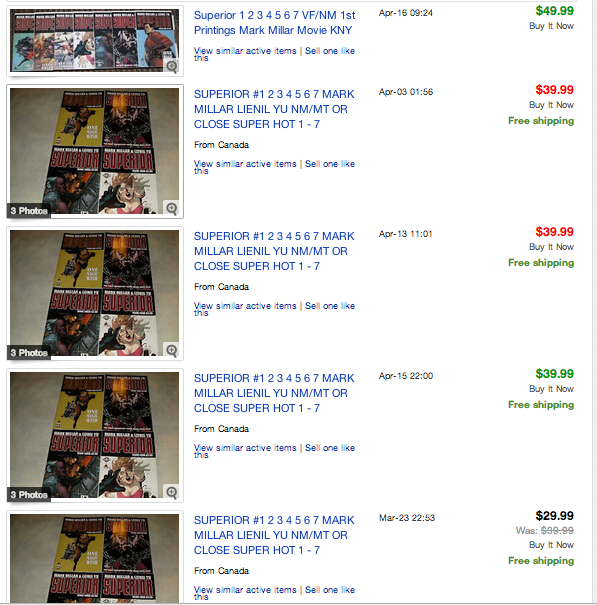Open the Apr-13 SUPERIOR #1-7 listing title

click(274, 251)
